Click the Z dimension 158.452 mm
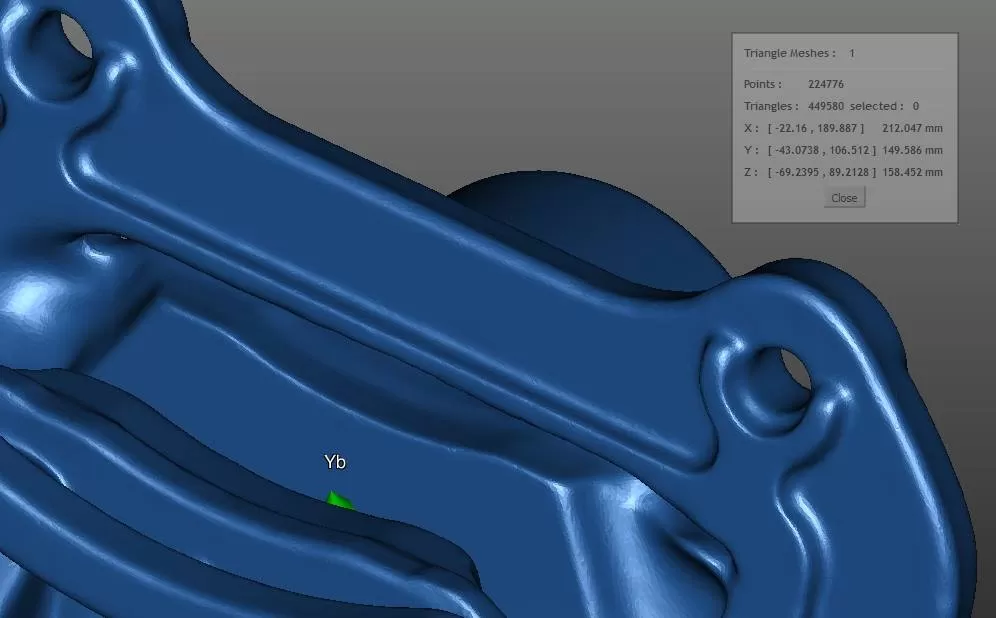The height and width of the screenshot is (618, 996). 913,172
